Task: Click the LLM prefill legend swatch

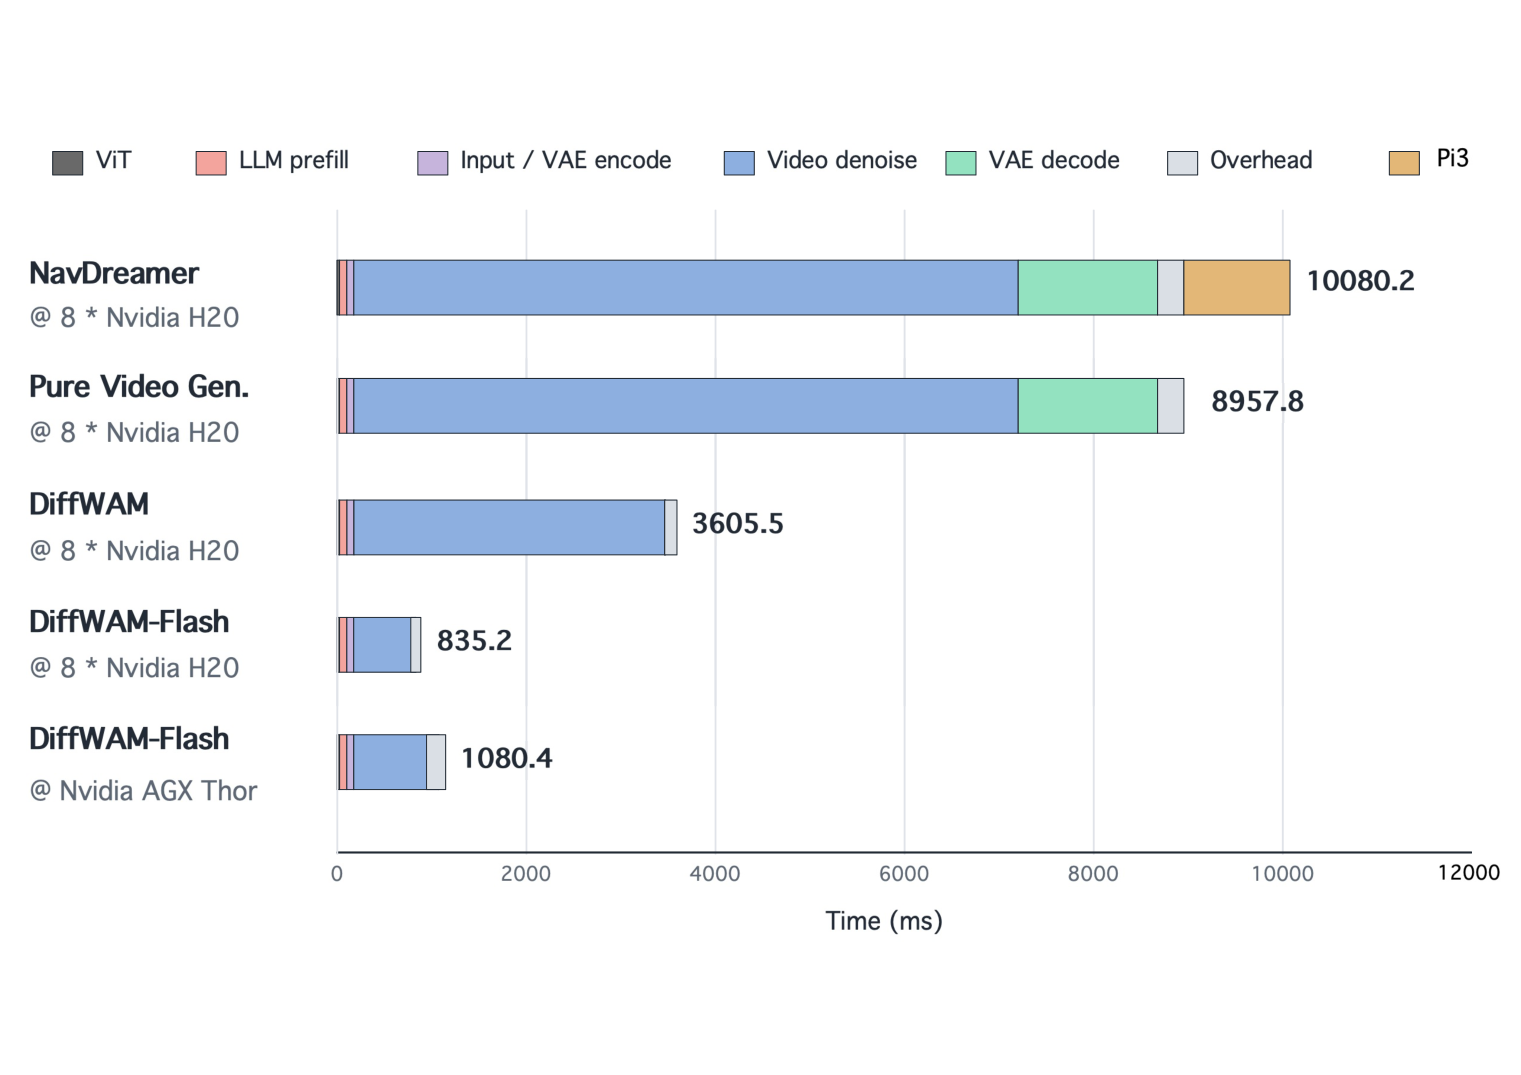Action: click(x=211, y=162)
